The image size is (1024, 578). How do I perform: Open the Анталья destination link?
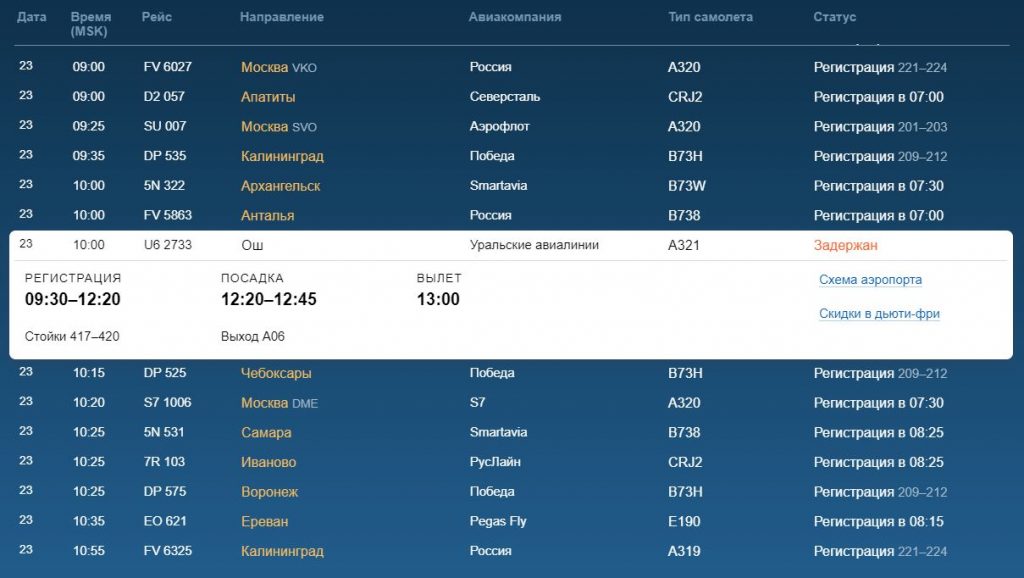(x=267, y=216)
